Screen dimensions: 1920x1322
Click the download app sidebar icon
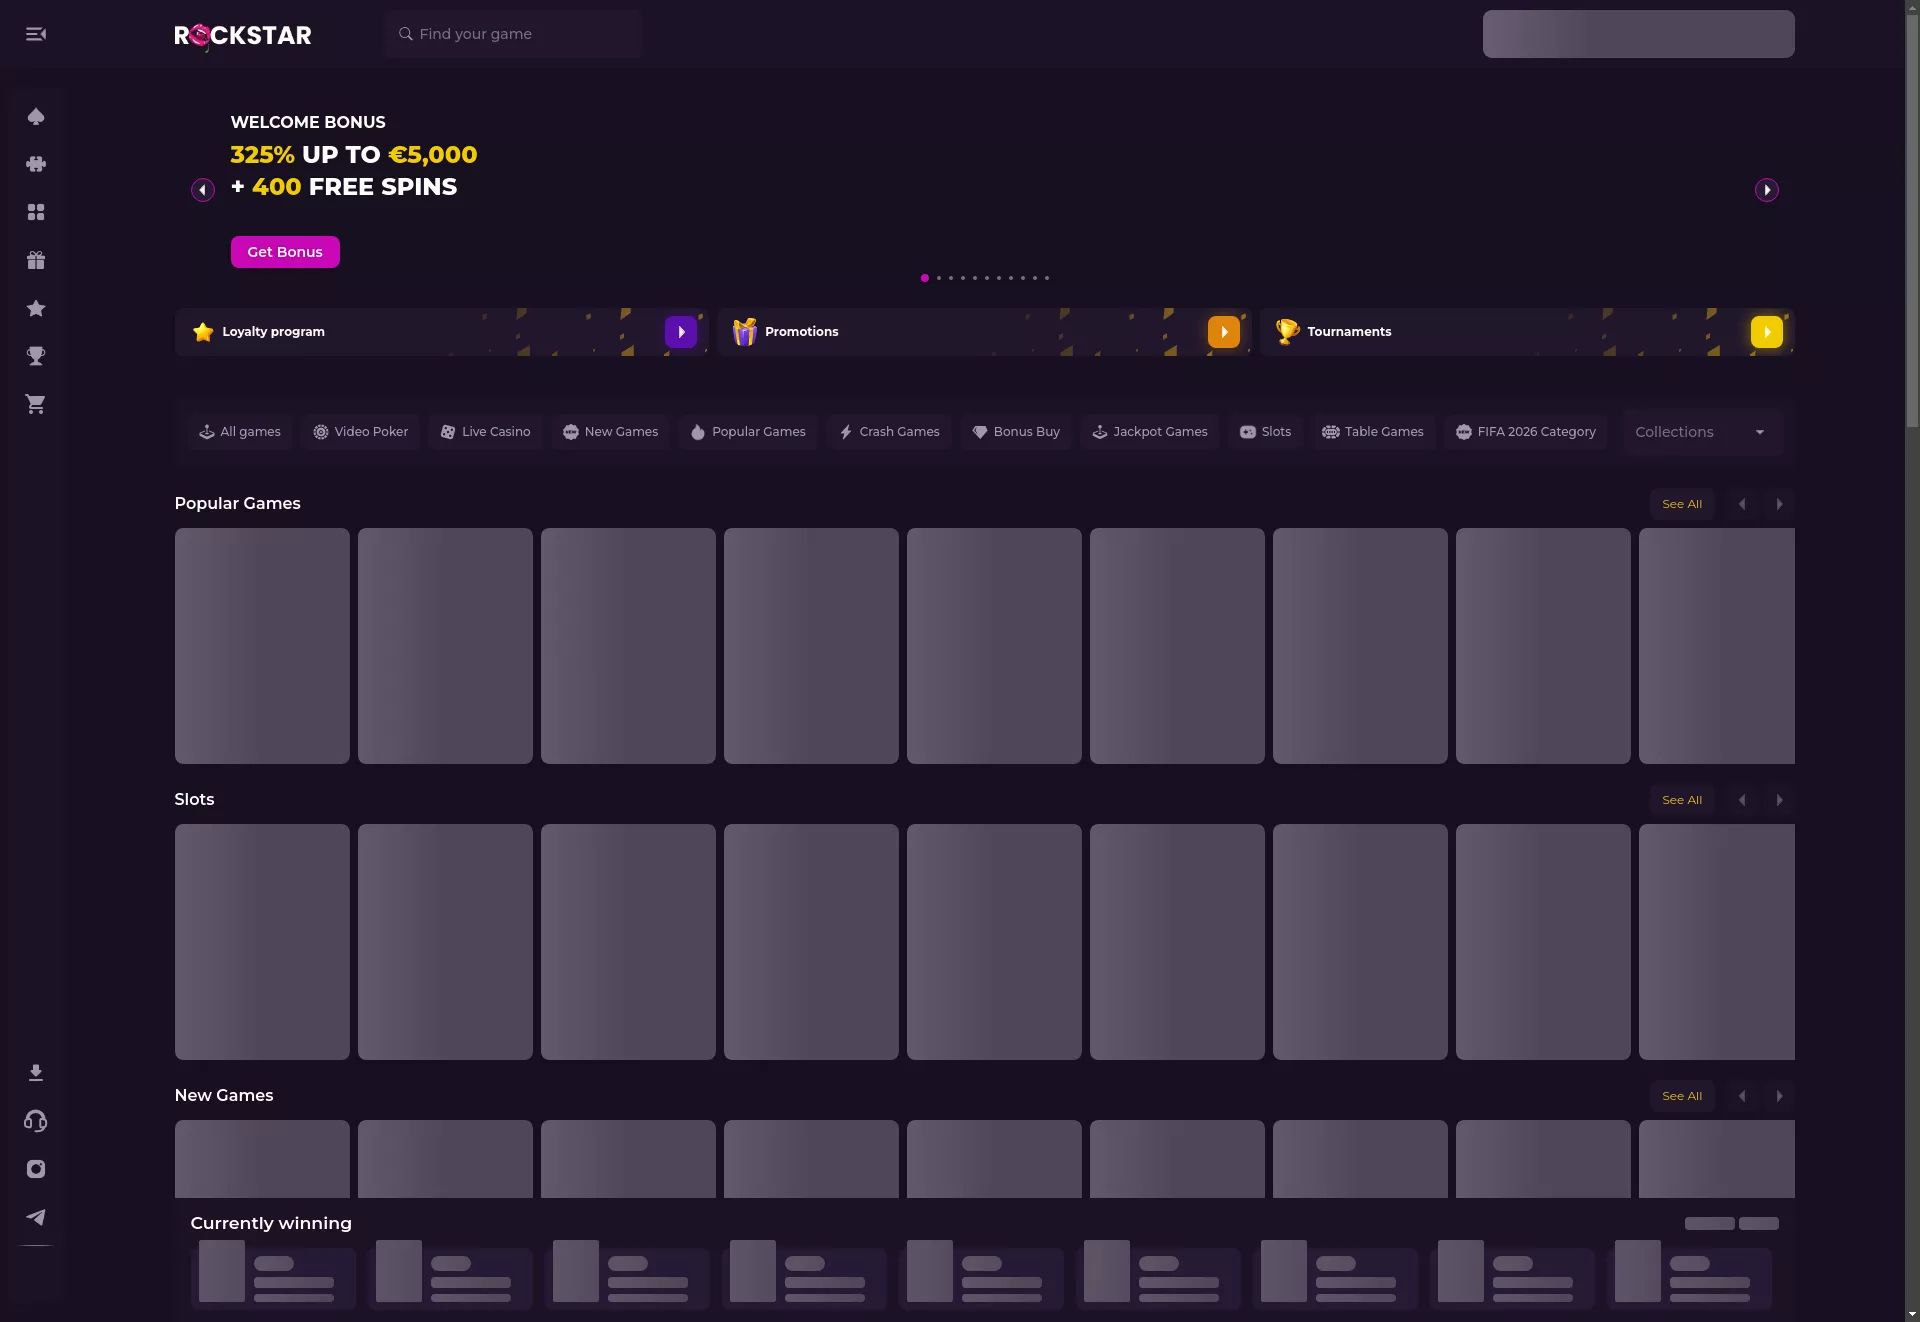36,1073
